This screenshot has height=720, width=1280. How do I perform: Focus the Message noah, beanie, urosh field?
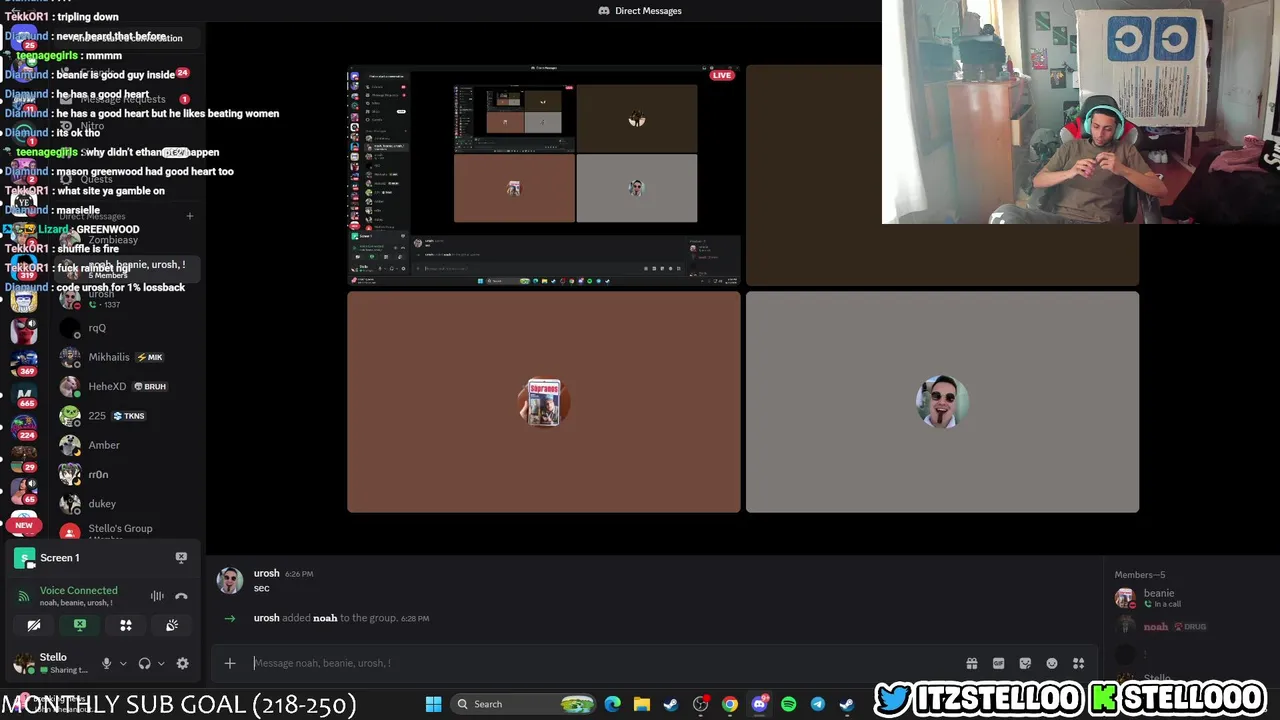click(x=600, y=663)
